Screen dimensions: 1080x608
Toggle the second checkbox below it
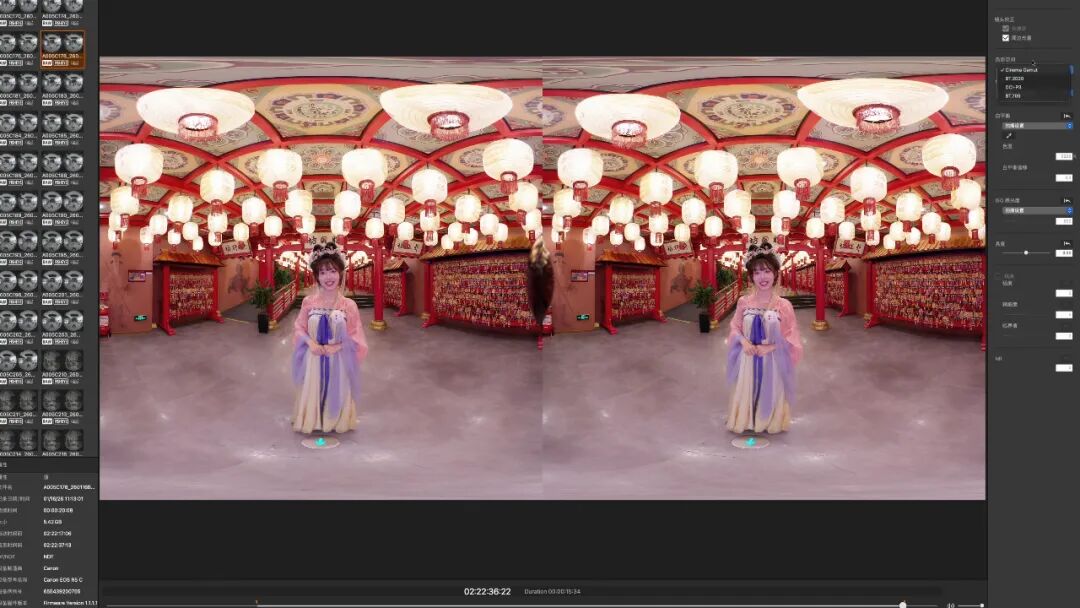pos(1006,38)
